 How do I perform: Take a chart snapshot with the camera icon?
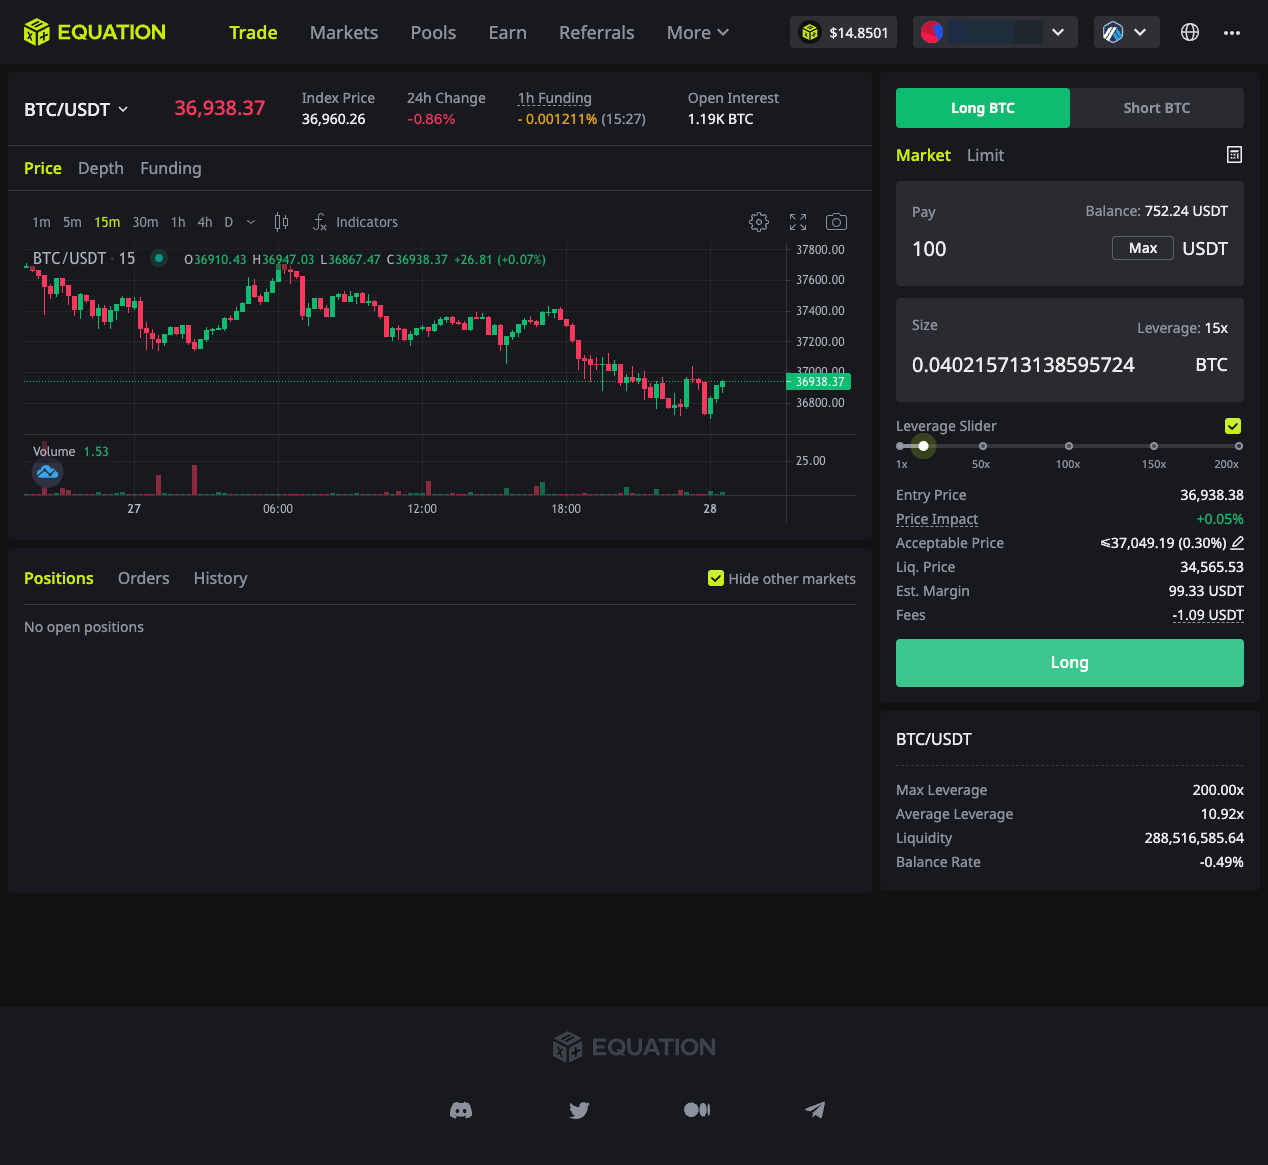pos(836,222)
